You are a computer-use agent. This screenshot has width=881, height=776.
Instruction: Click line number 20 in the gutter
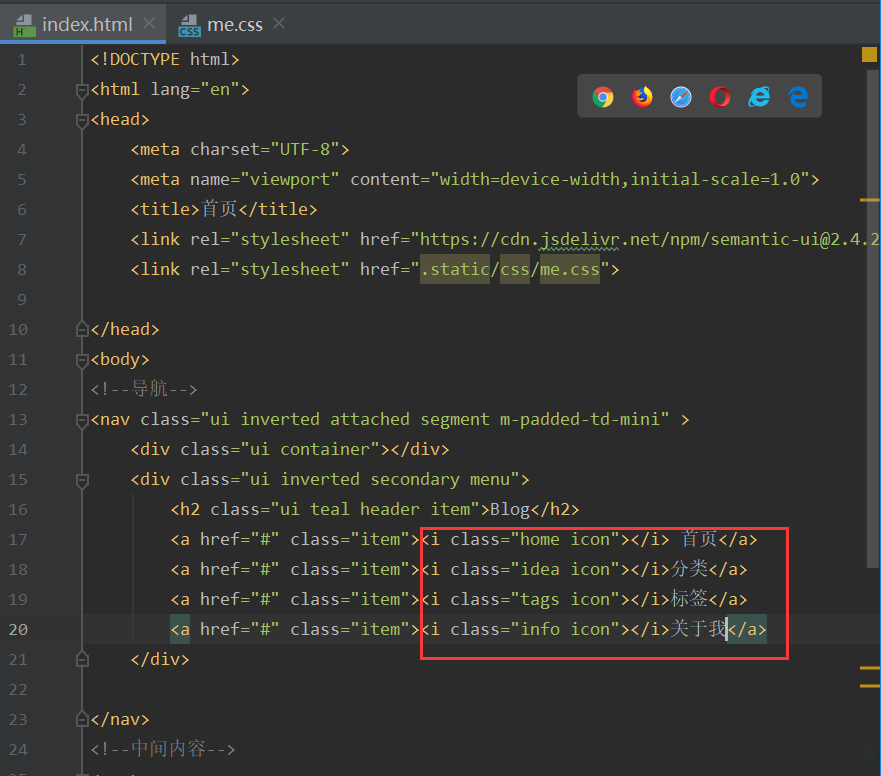click(19, 629)
